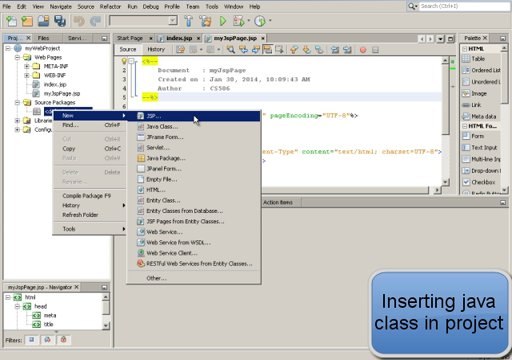Click the Navigator scrollbar up arrow

[106, 297]
